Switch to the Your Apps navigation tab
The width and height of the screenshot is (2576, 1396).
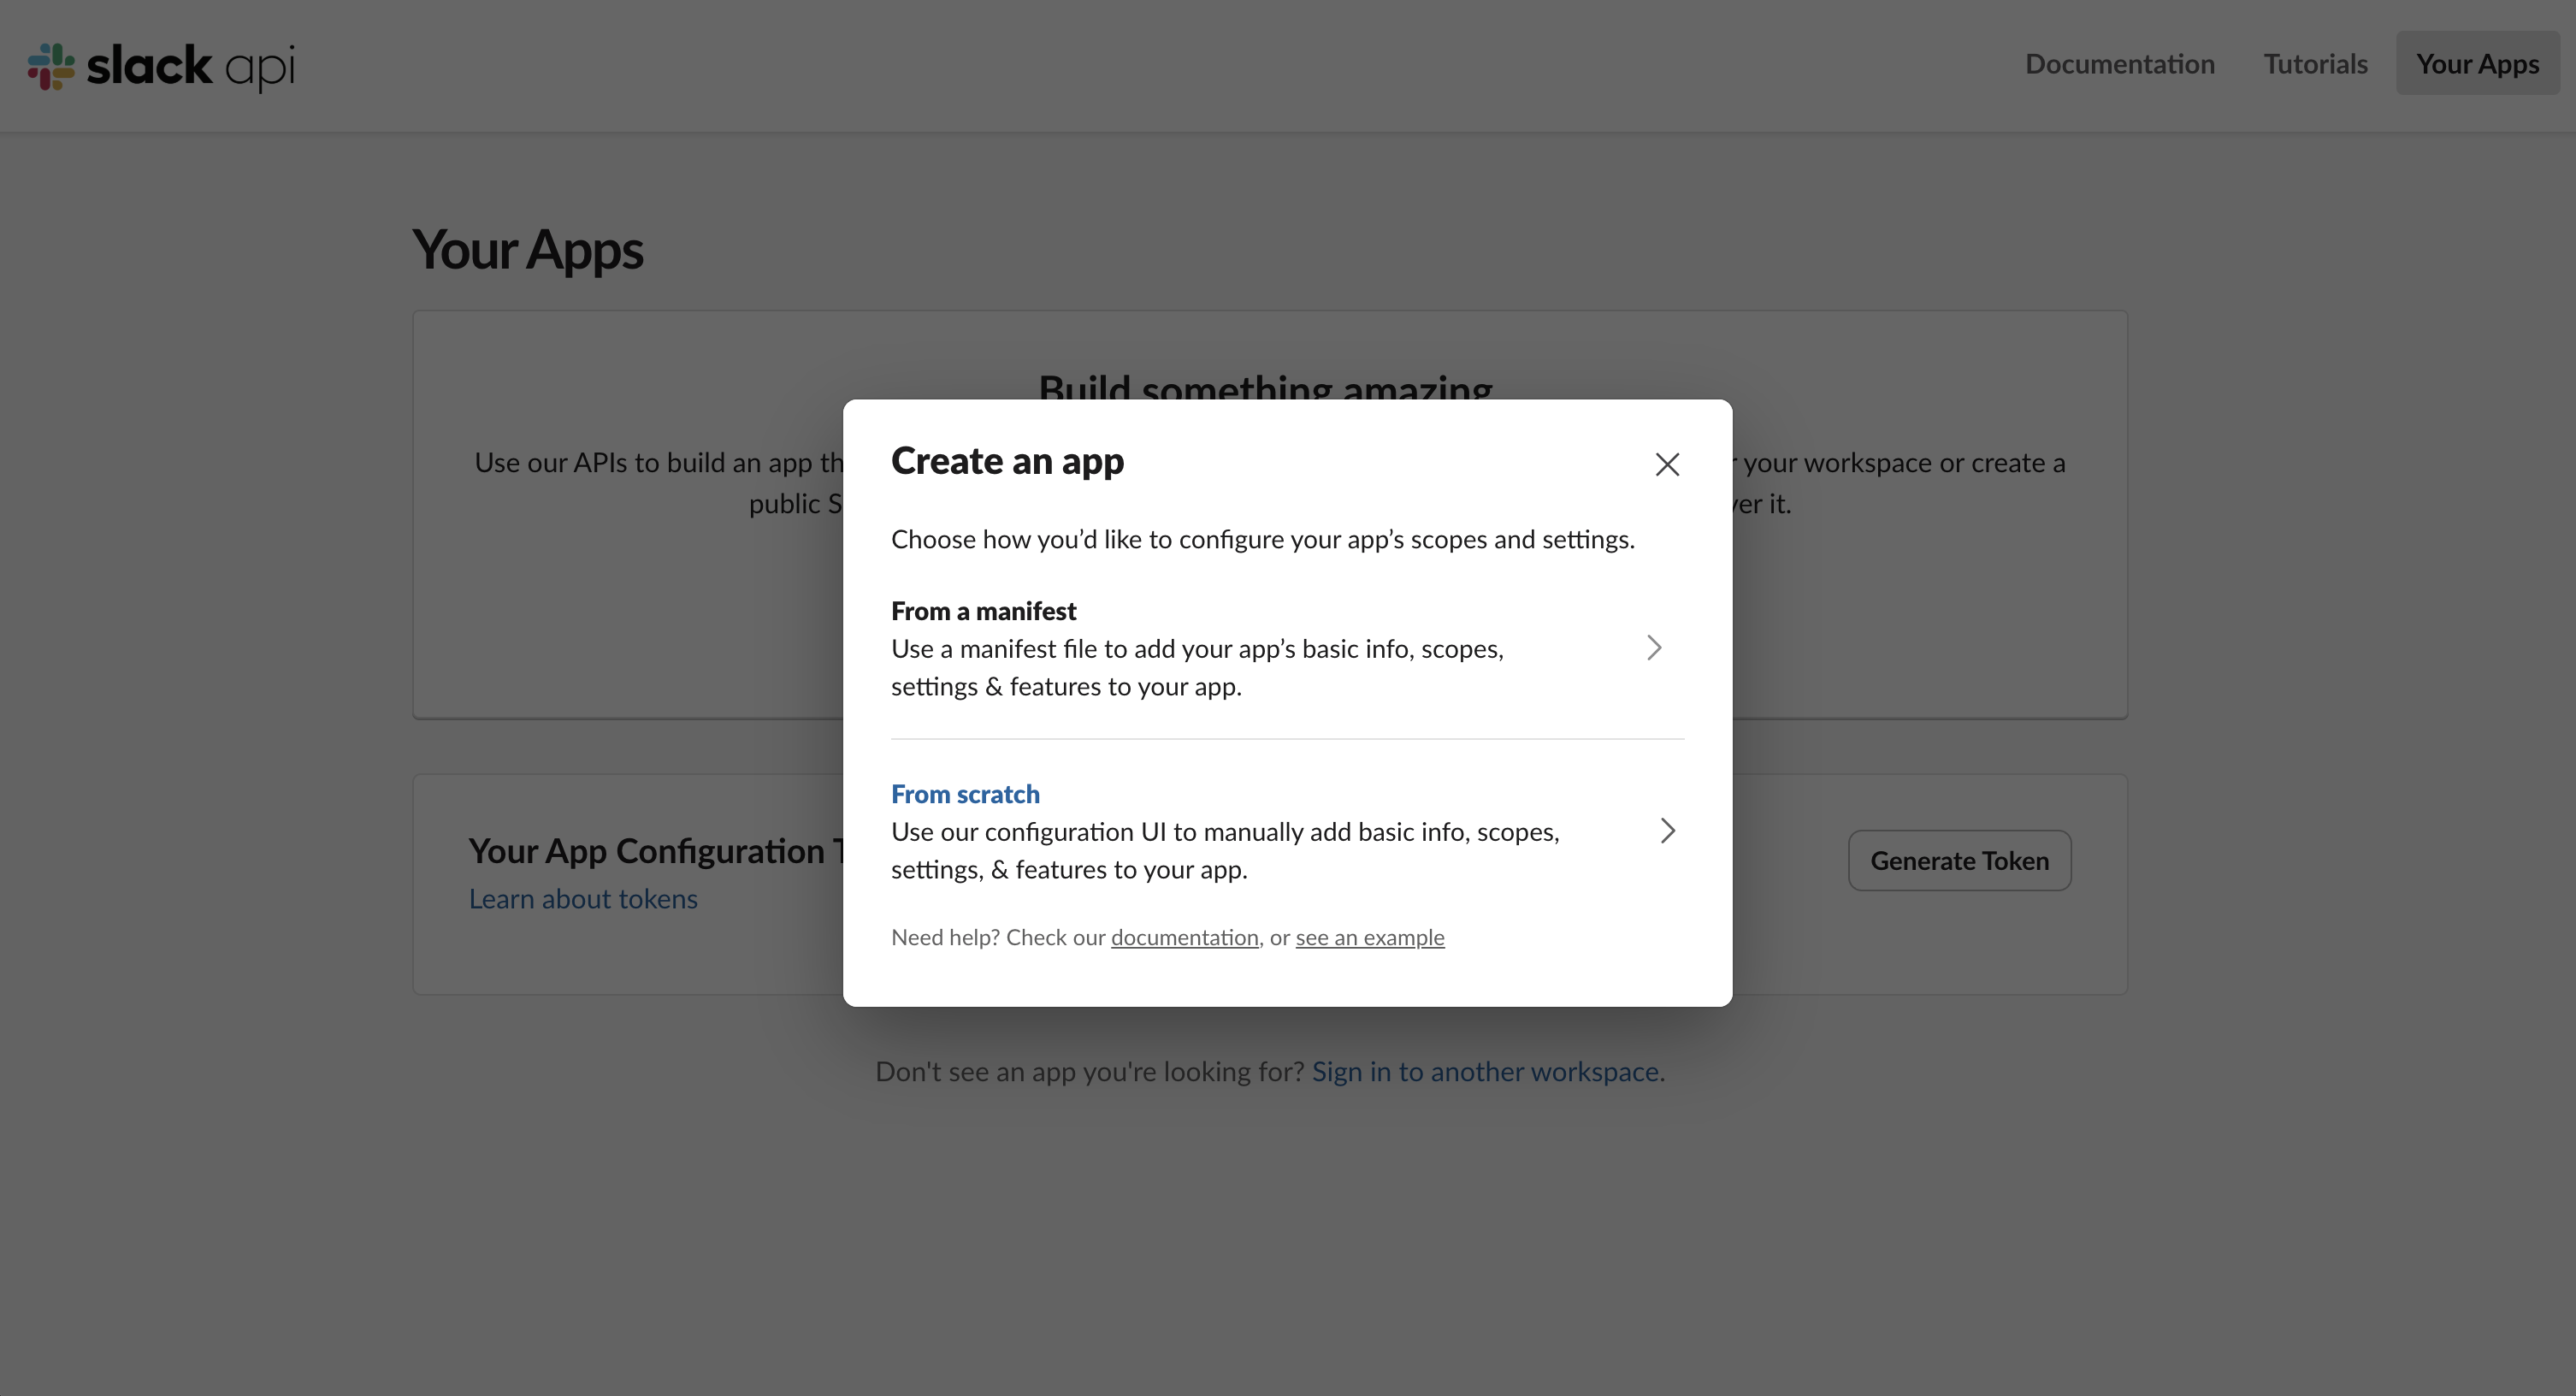pos(2477,63)
